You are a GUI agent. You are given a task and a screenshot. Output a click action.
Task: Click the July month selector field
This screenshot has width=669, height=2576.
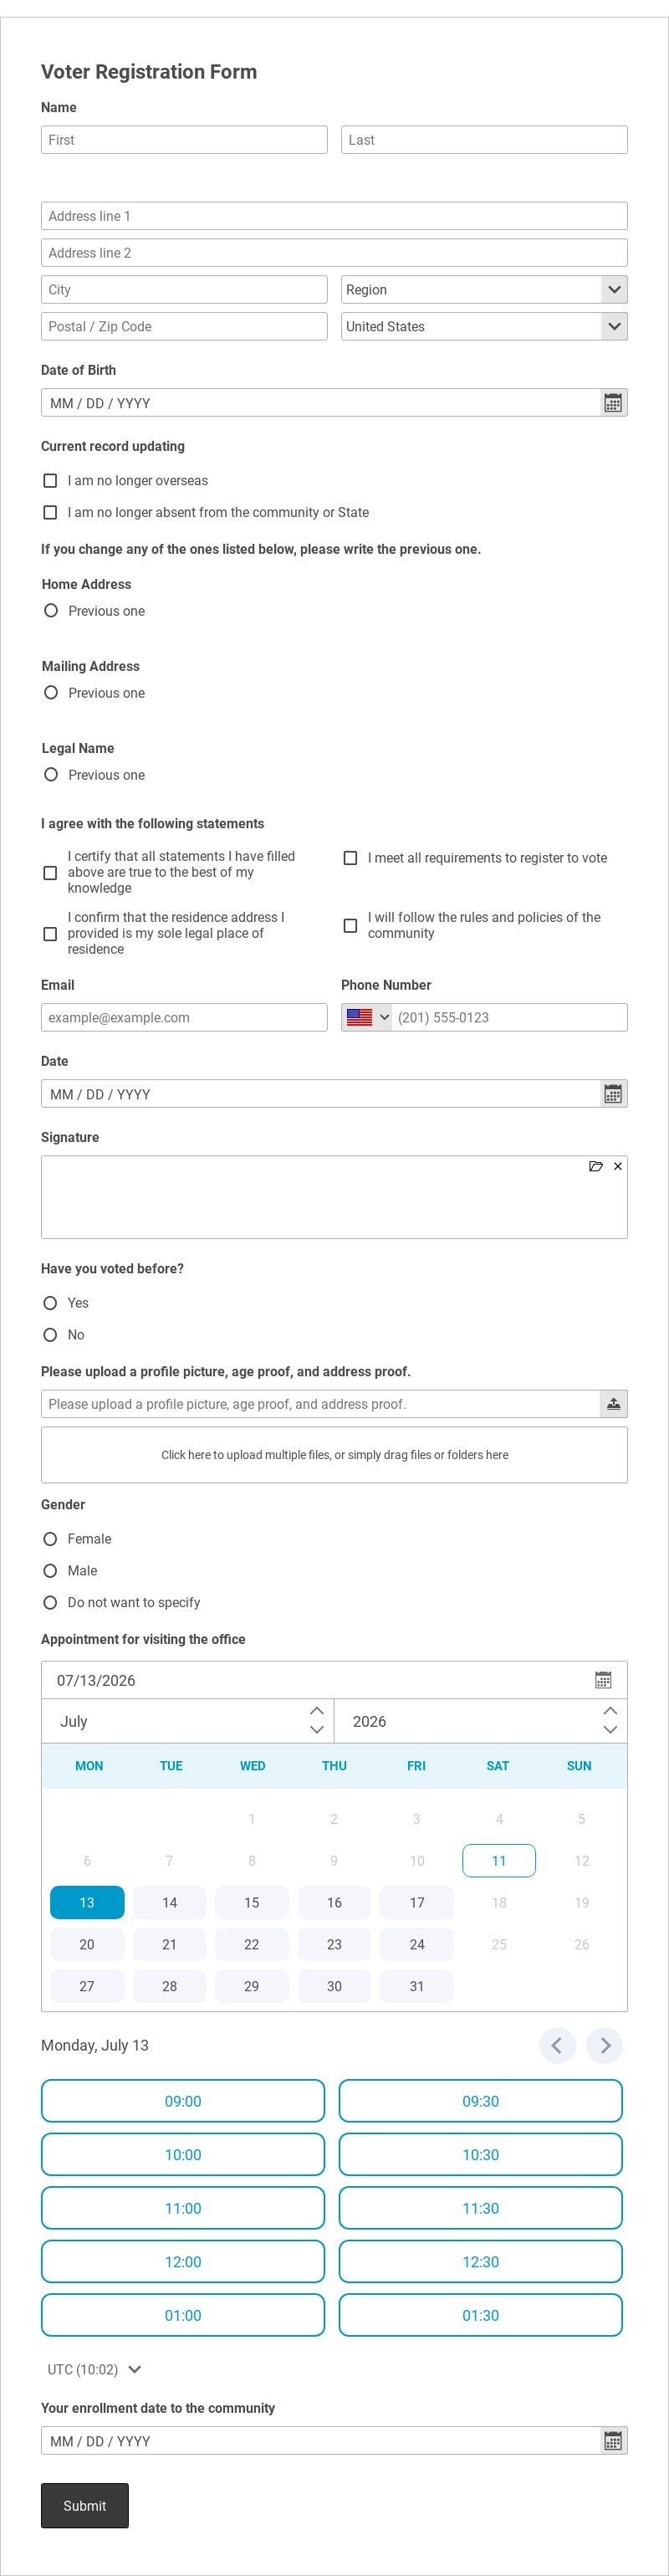coord(187,1721)
